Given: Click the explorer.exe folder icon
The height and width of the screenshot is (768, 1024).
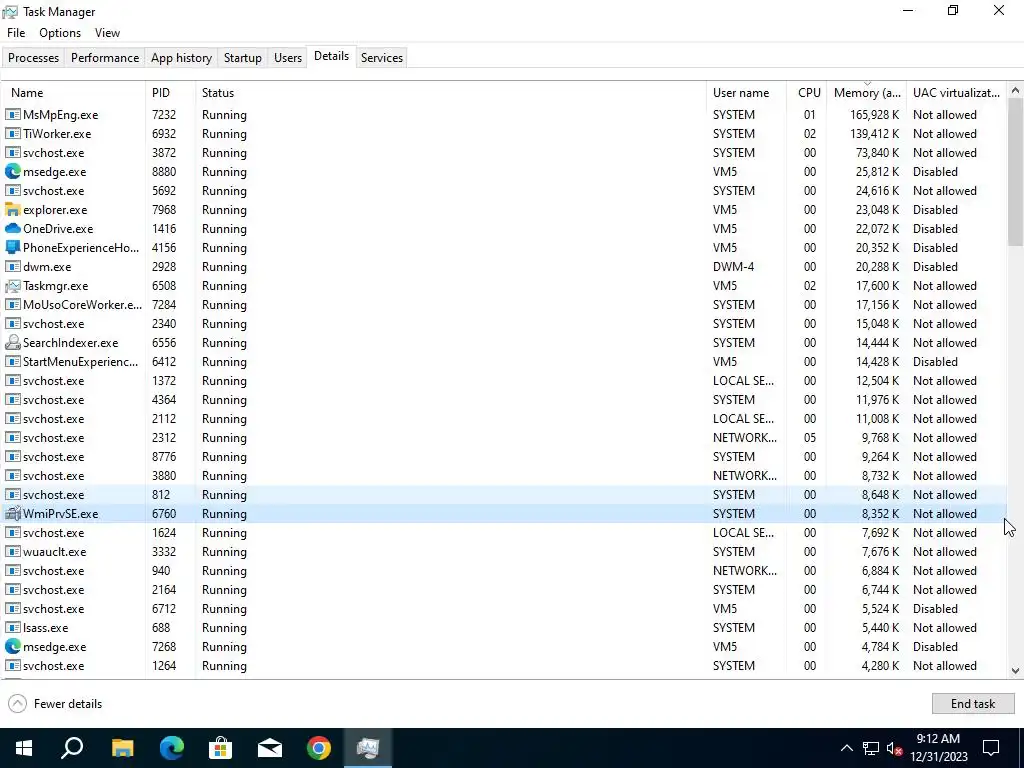Looking at the screenshot, I should (12, 210).
